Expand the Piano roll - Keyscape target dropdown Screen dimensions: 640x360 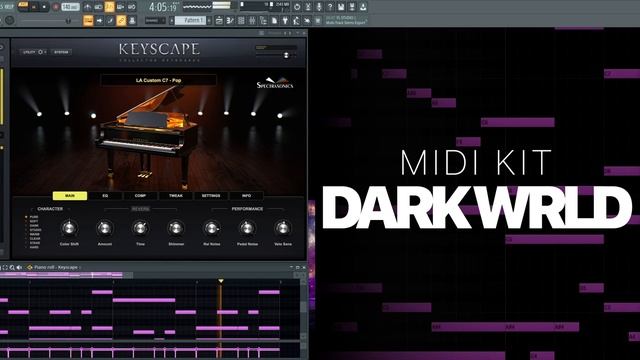(x=80, y=268)
